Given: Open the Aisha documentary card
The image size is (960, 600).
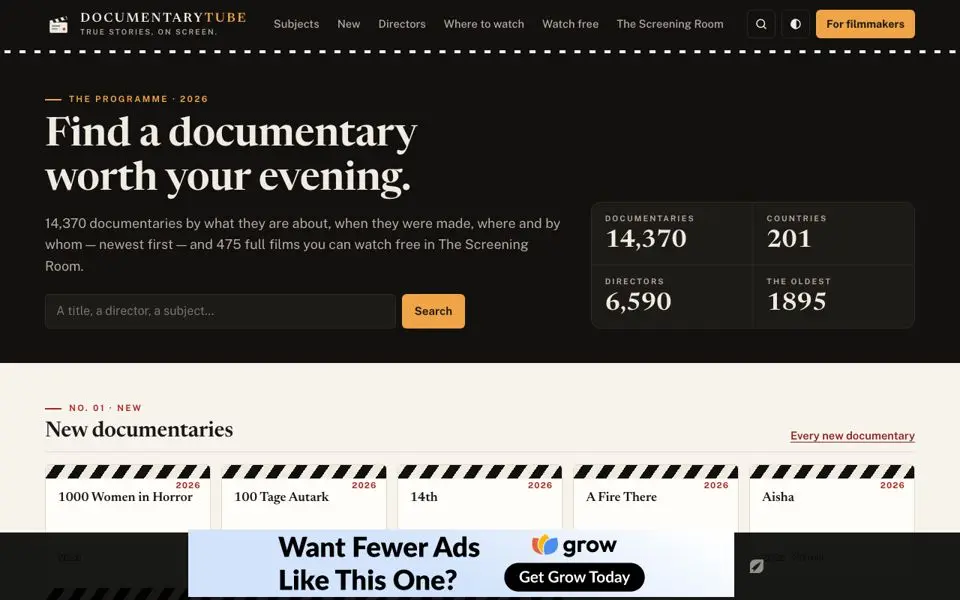Looking at the screenshot, I should point(832,498).
